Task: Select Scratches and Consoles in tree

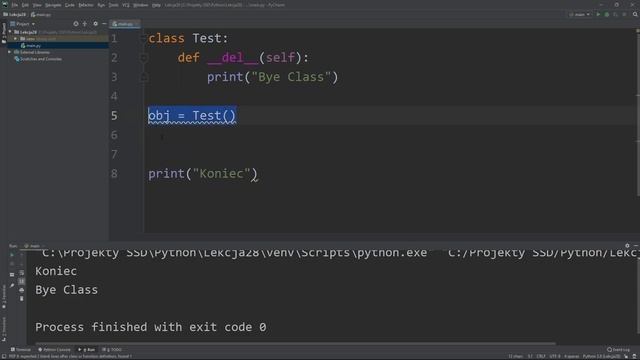Action: coord(38,59)
